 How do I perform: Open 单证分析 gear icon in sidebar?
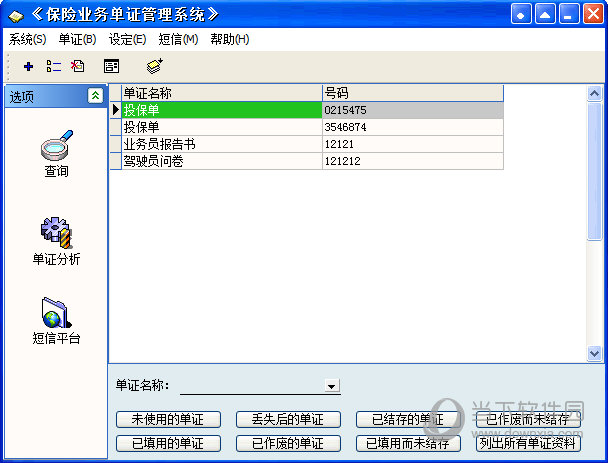pos(56,234)
